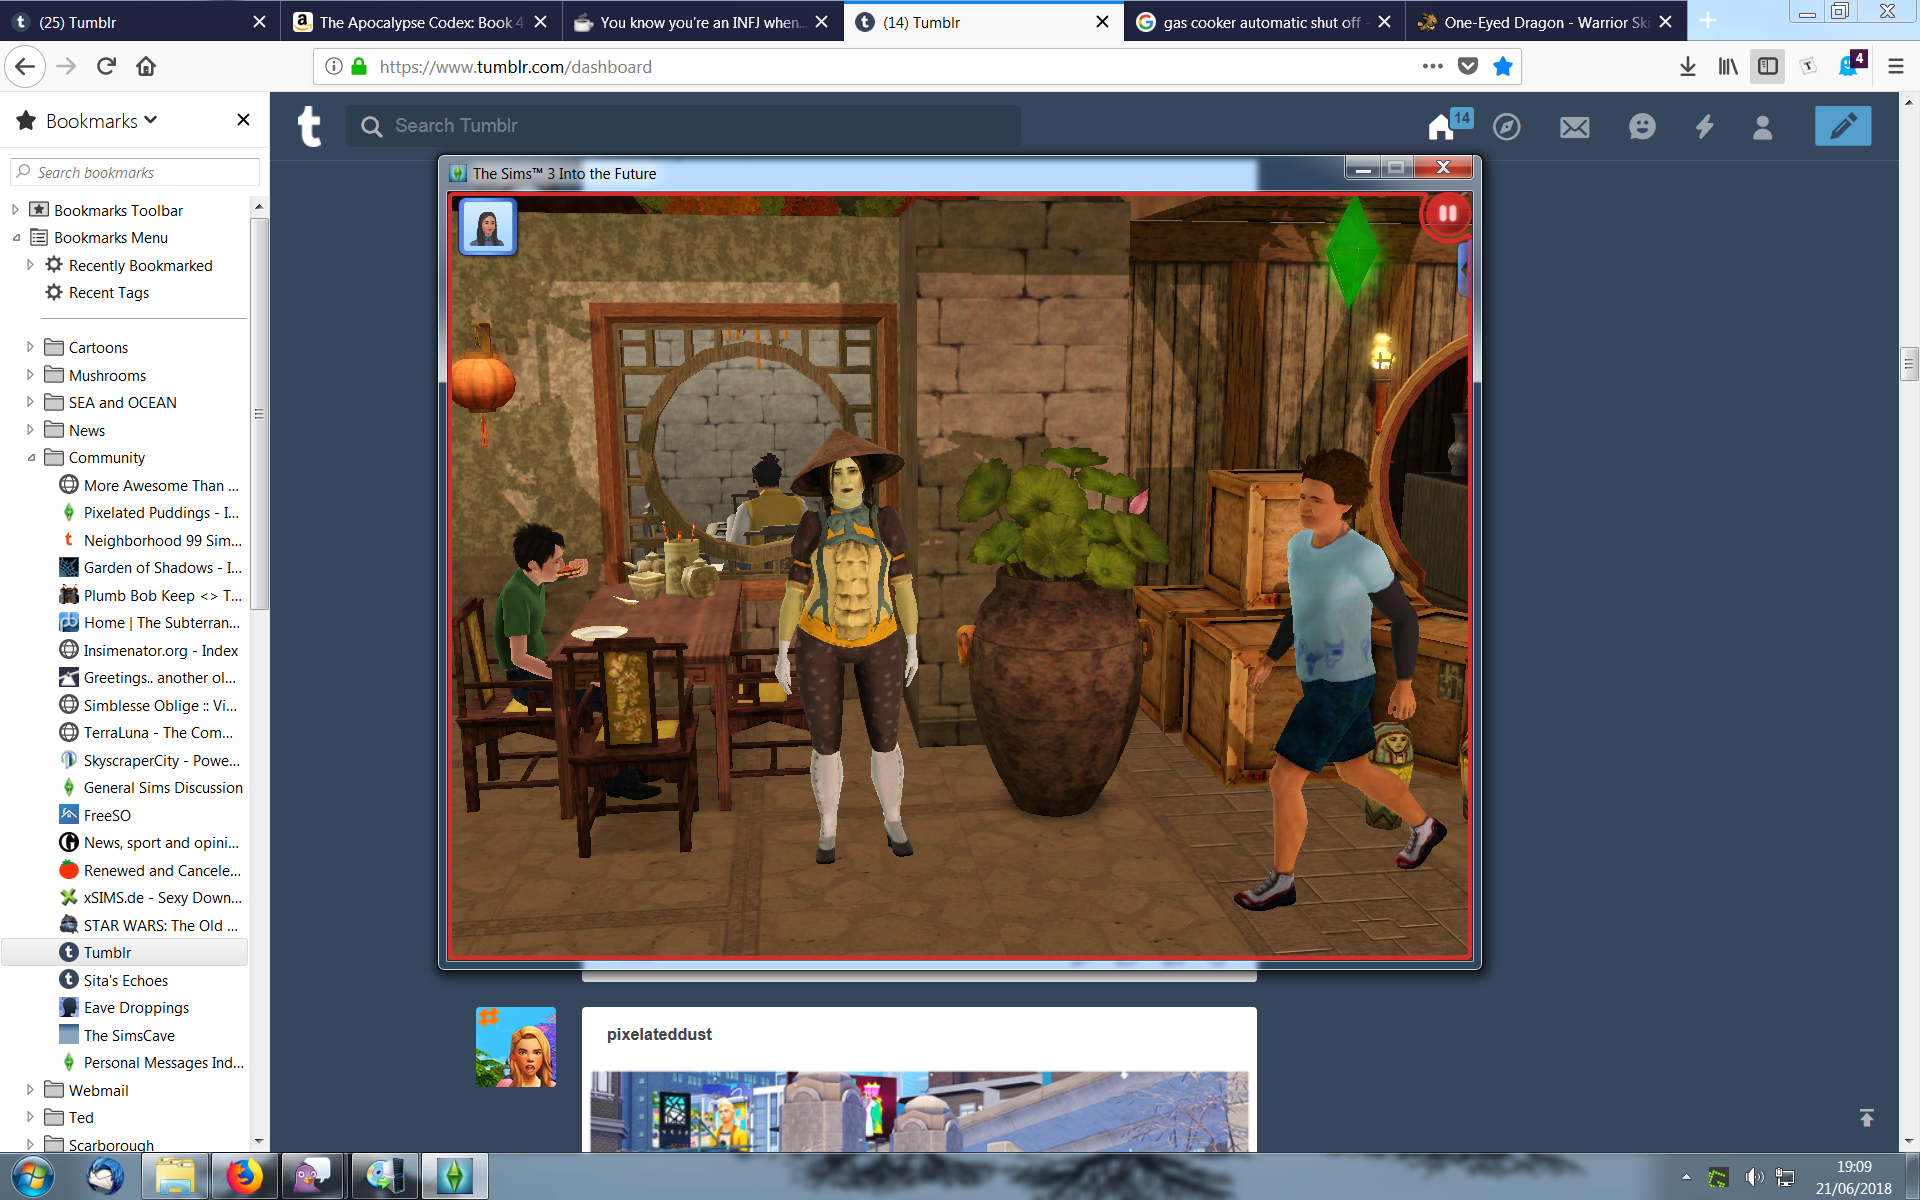Image resolution: width=1920 pixels, height=1200 pixels.
Task: Toggle bookmark star for this page
Action: 1502,67
